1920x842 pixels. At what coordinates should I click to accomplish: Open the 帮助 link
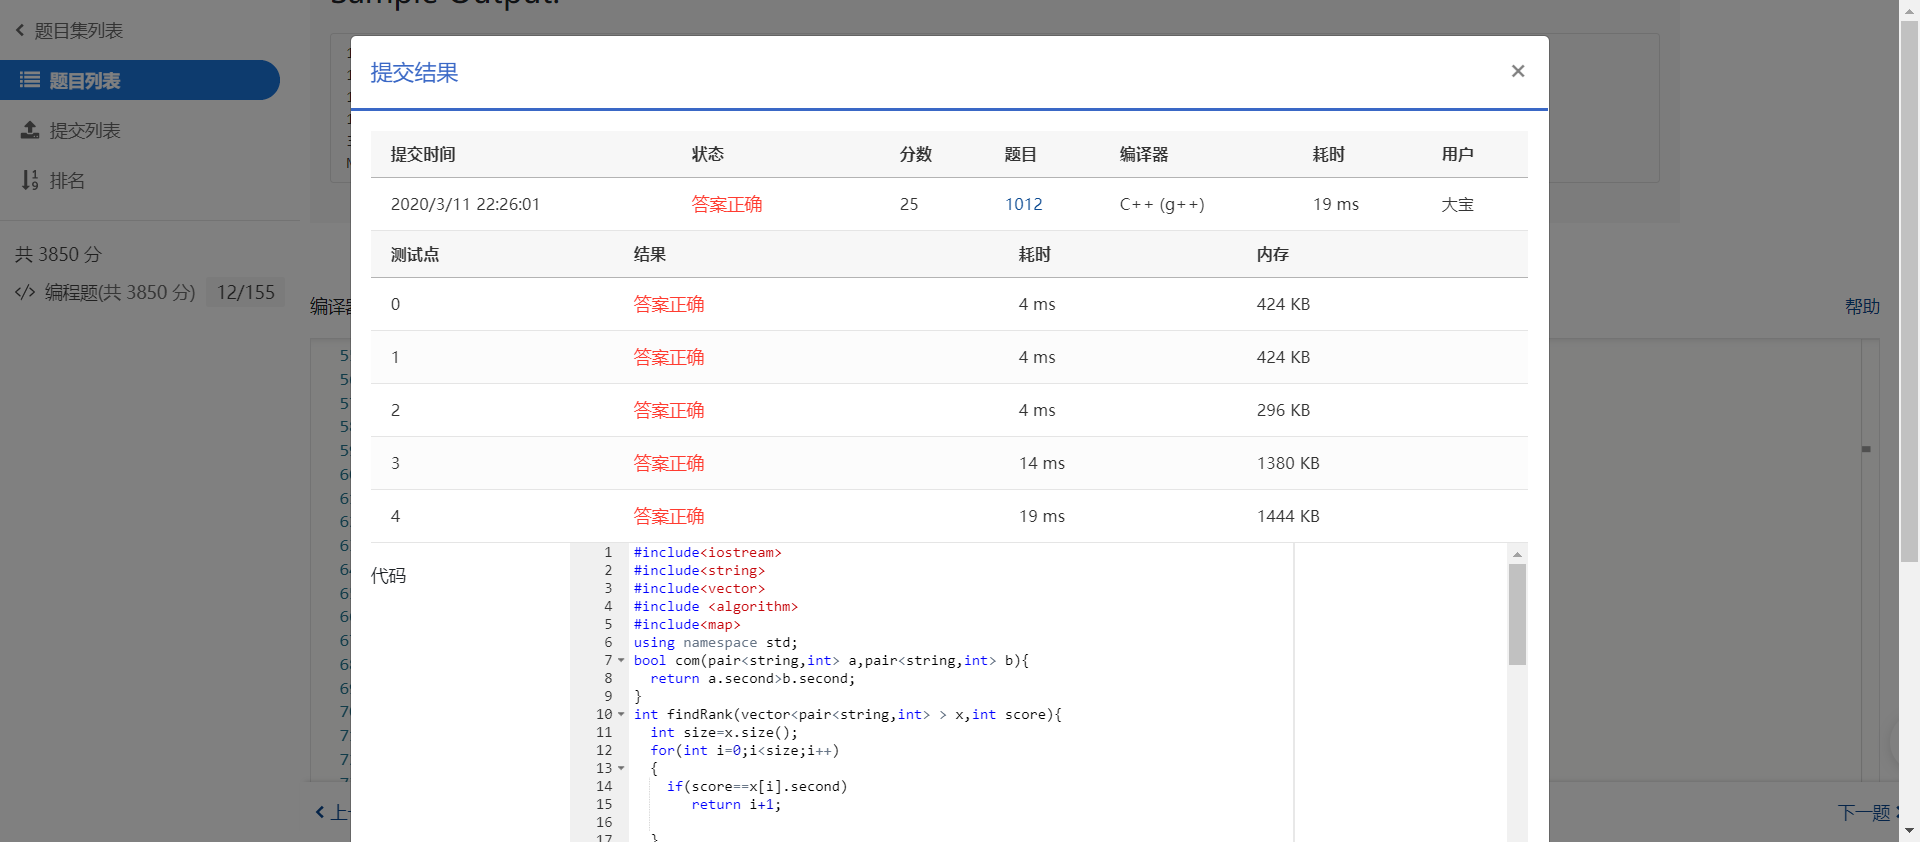pyautogui.click(x=1862, y=307)
